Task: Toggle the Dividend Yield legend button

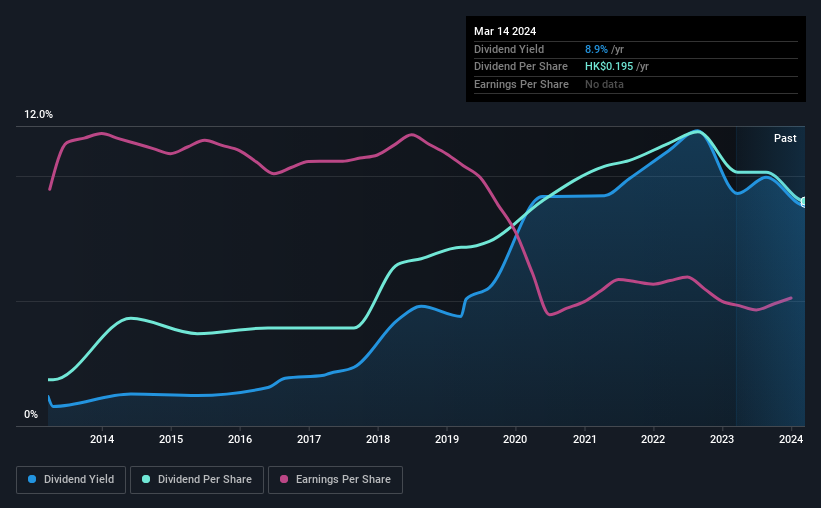Action: tap(71, 480)
